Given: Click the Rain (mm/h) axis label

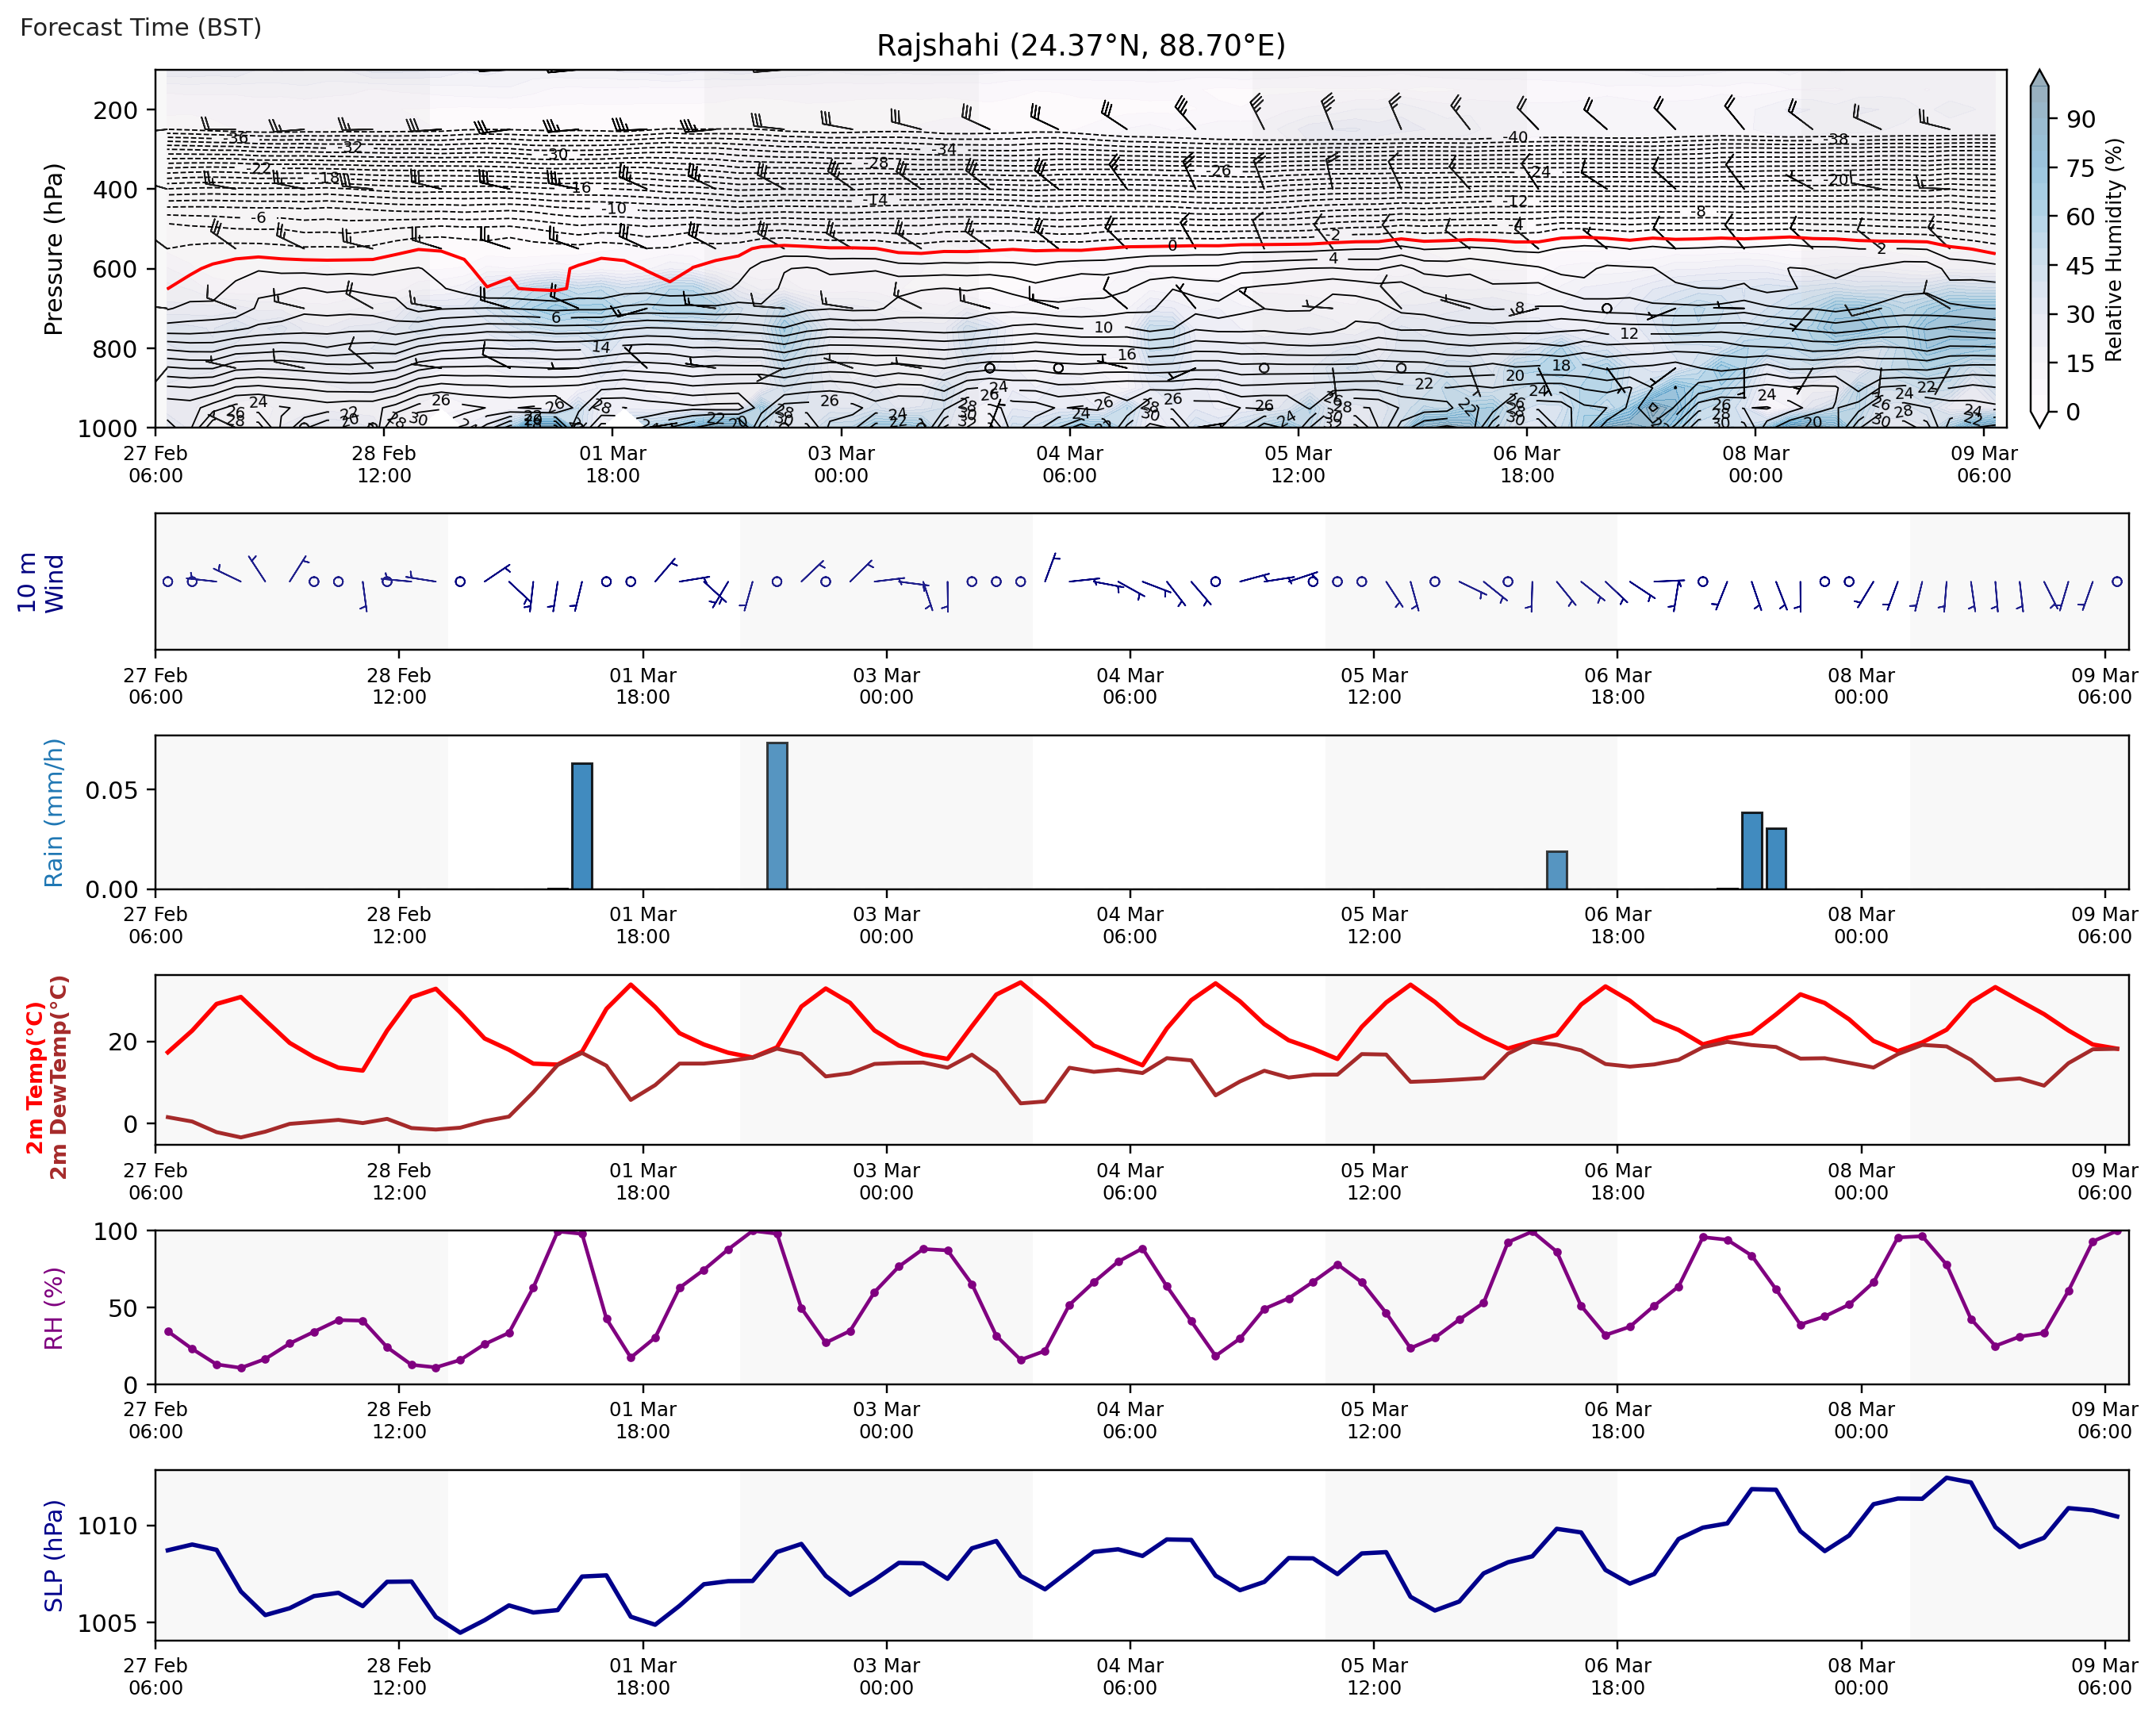Looking at the screenshot, I should [54, 812].
